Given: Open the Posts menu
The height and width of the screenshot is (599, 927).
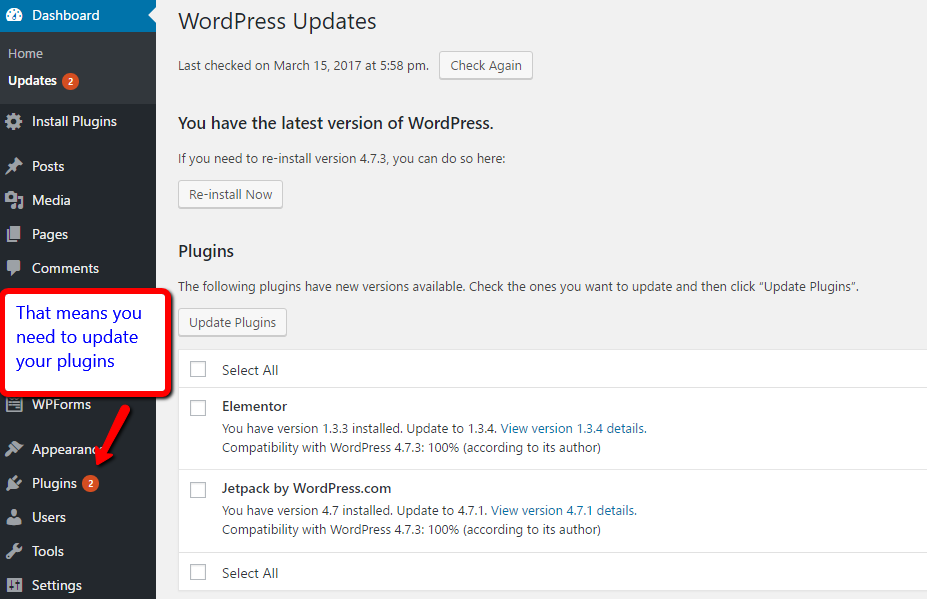Looking at the screenshot, I should tap(78, 166).
